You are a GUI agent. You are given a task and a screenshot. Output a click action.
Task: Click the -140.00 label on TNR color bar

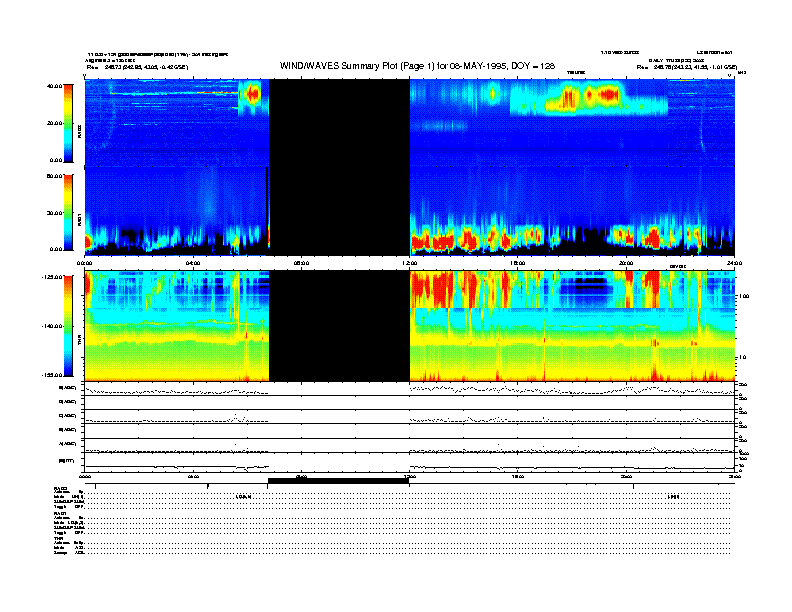click(53, 326)
